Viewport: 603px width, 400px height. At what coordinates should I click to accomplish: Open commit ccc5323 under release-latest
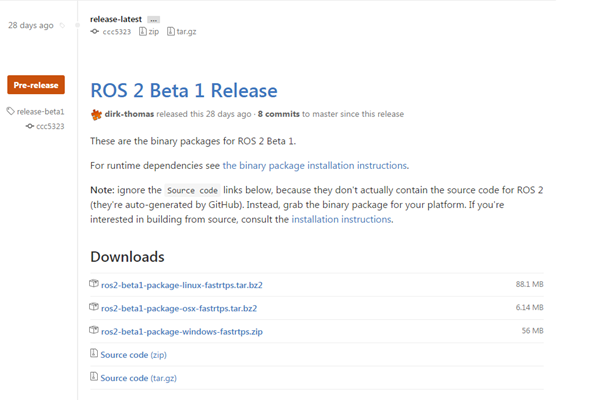(x=117, y=32)
